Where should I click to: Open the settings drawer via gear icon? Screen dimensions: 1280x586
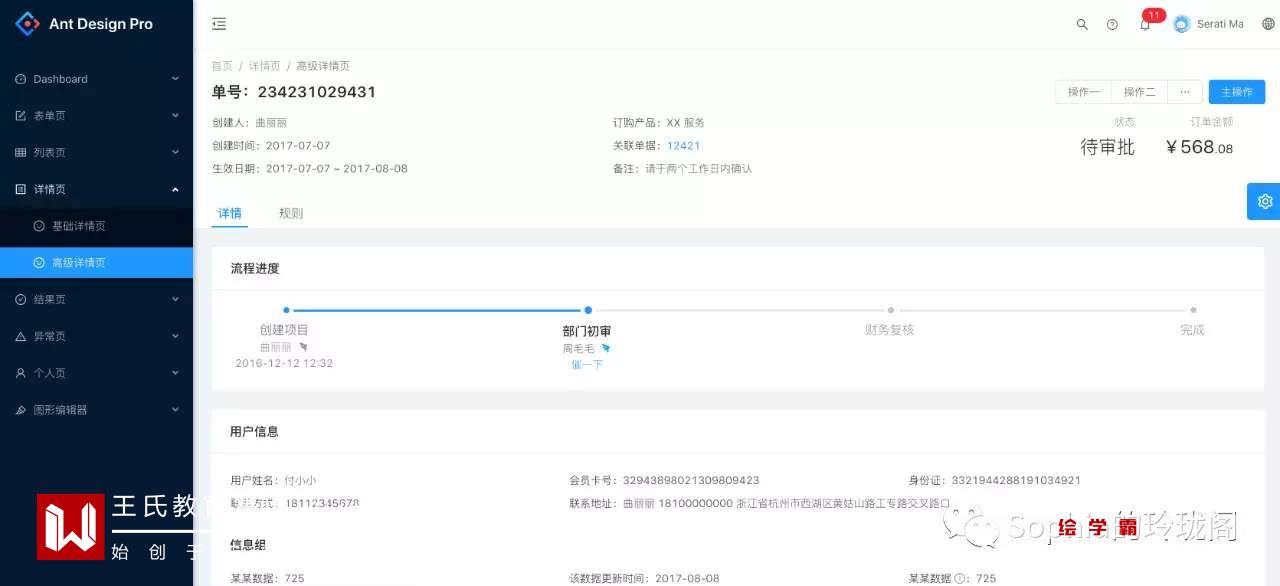pyautogui.click(x=1265, y=201)
